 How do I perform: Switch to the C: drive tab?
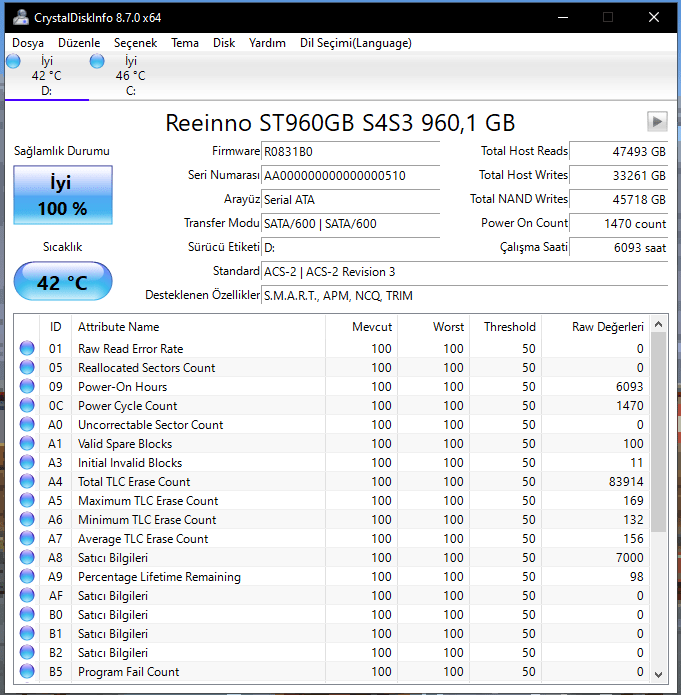click(130, 76)
